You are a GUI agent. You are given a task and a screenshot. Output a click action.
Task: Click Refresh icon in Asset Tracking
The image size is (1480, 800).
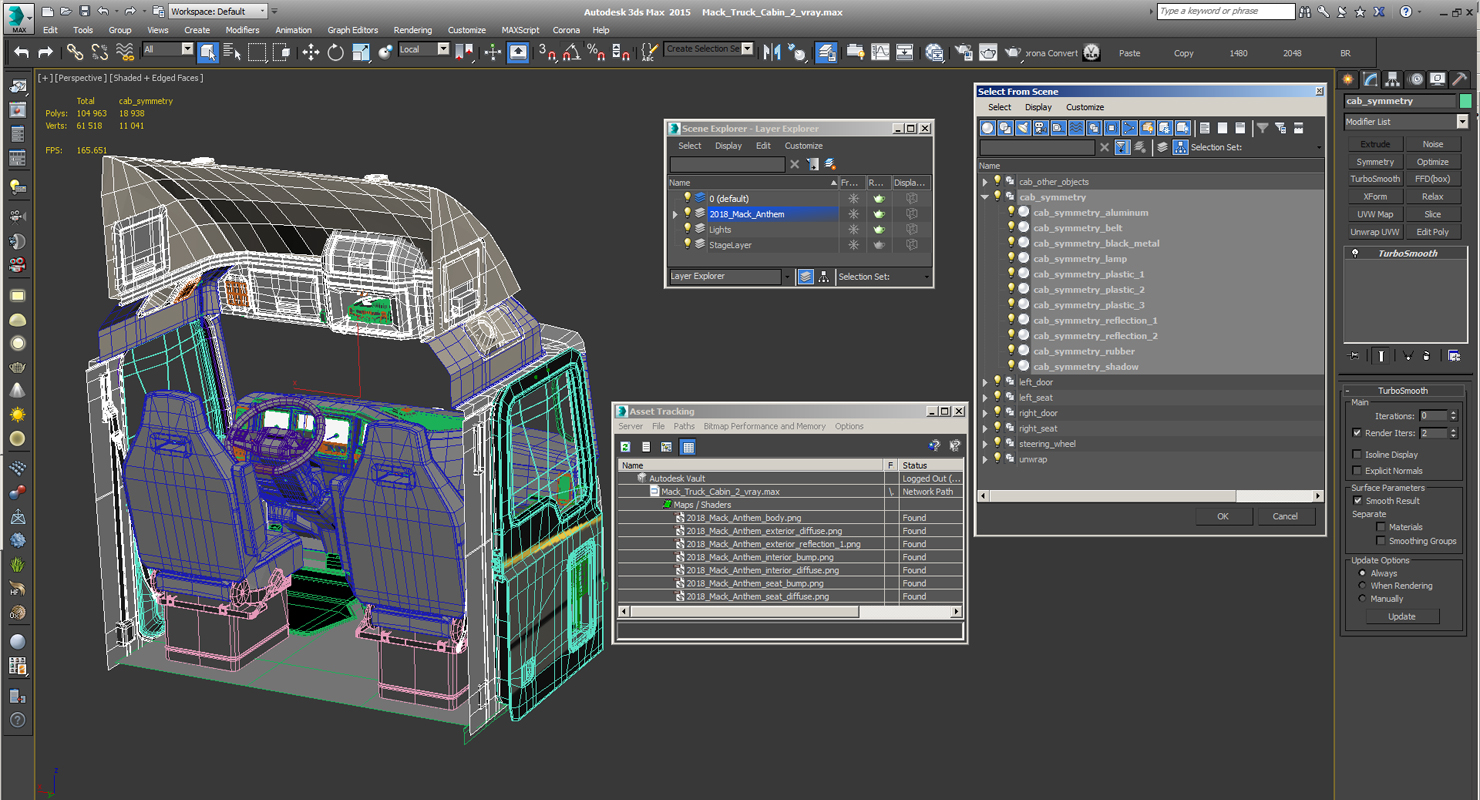(x=625, y=447)
